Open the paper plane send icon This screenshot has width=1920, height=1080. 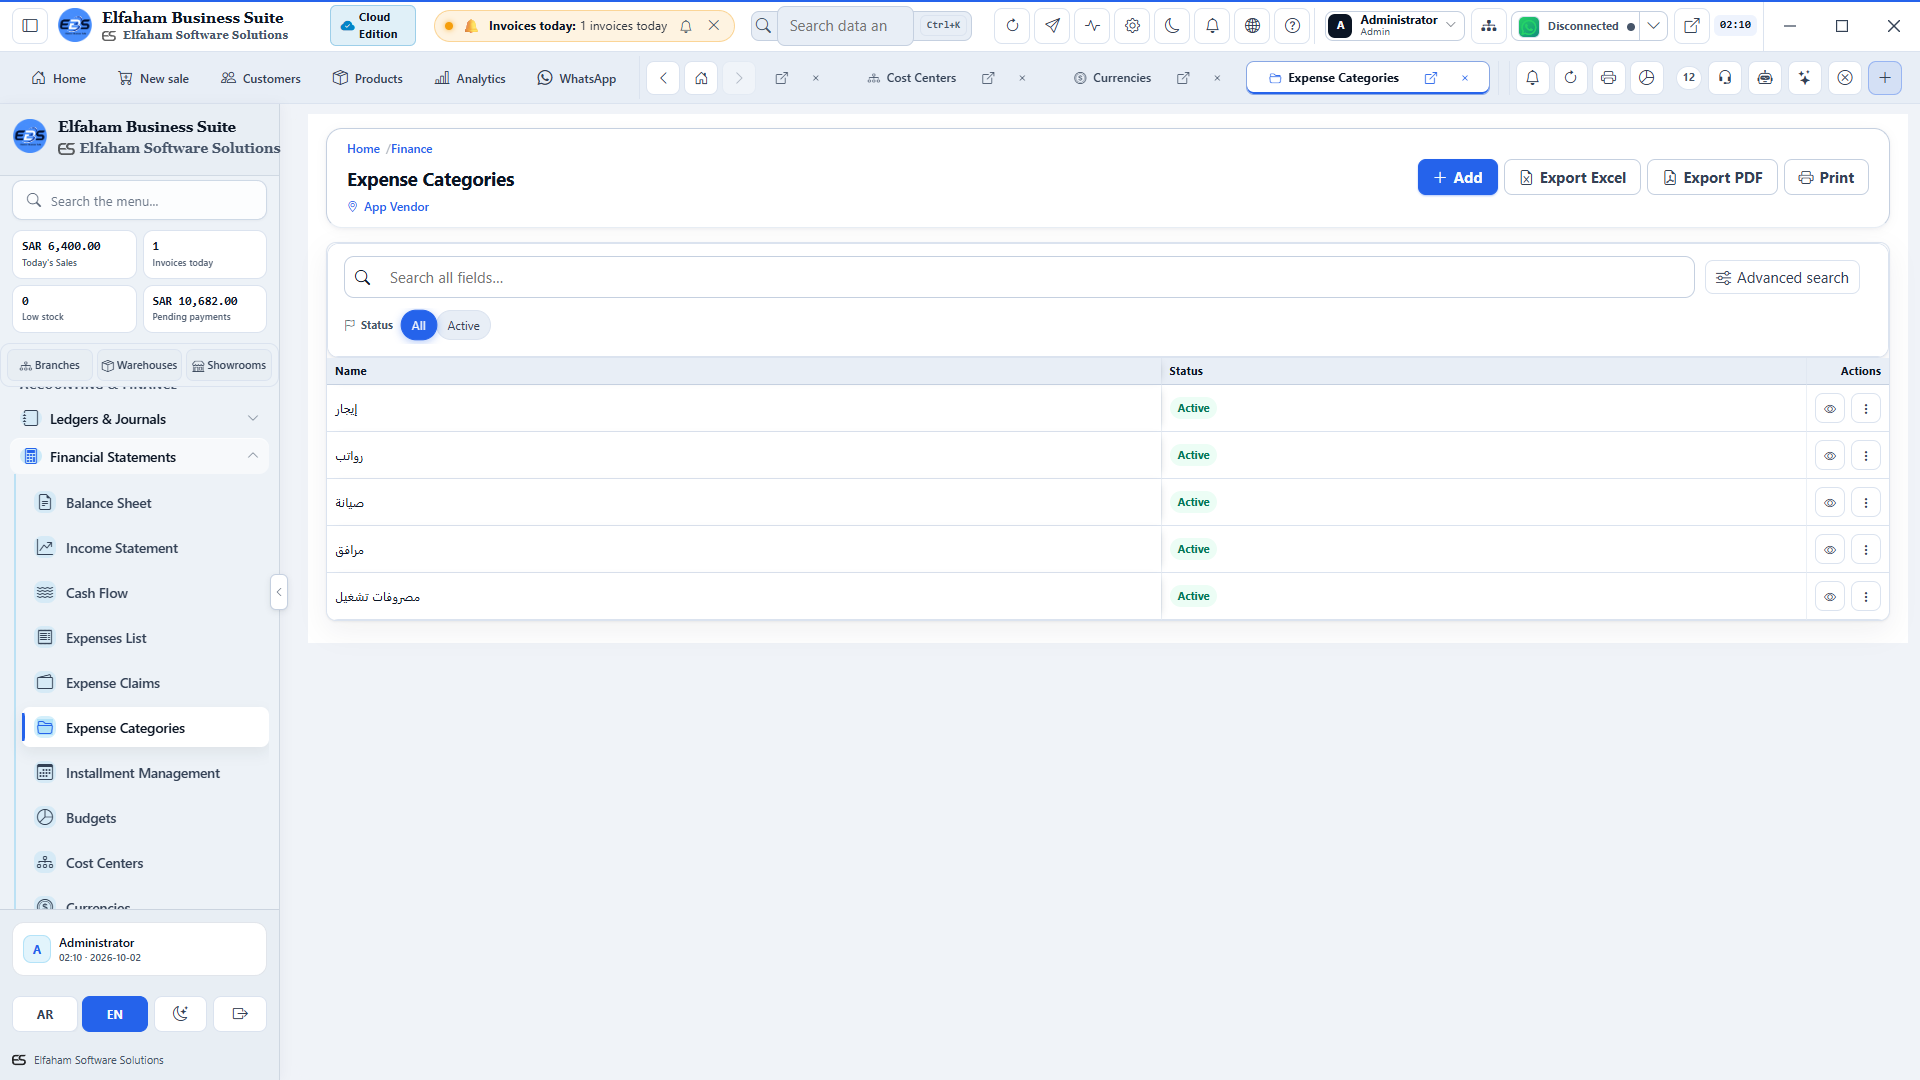click(1052, 26)
